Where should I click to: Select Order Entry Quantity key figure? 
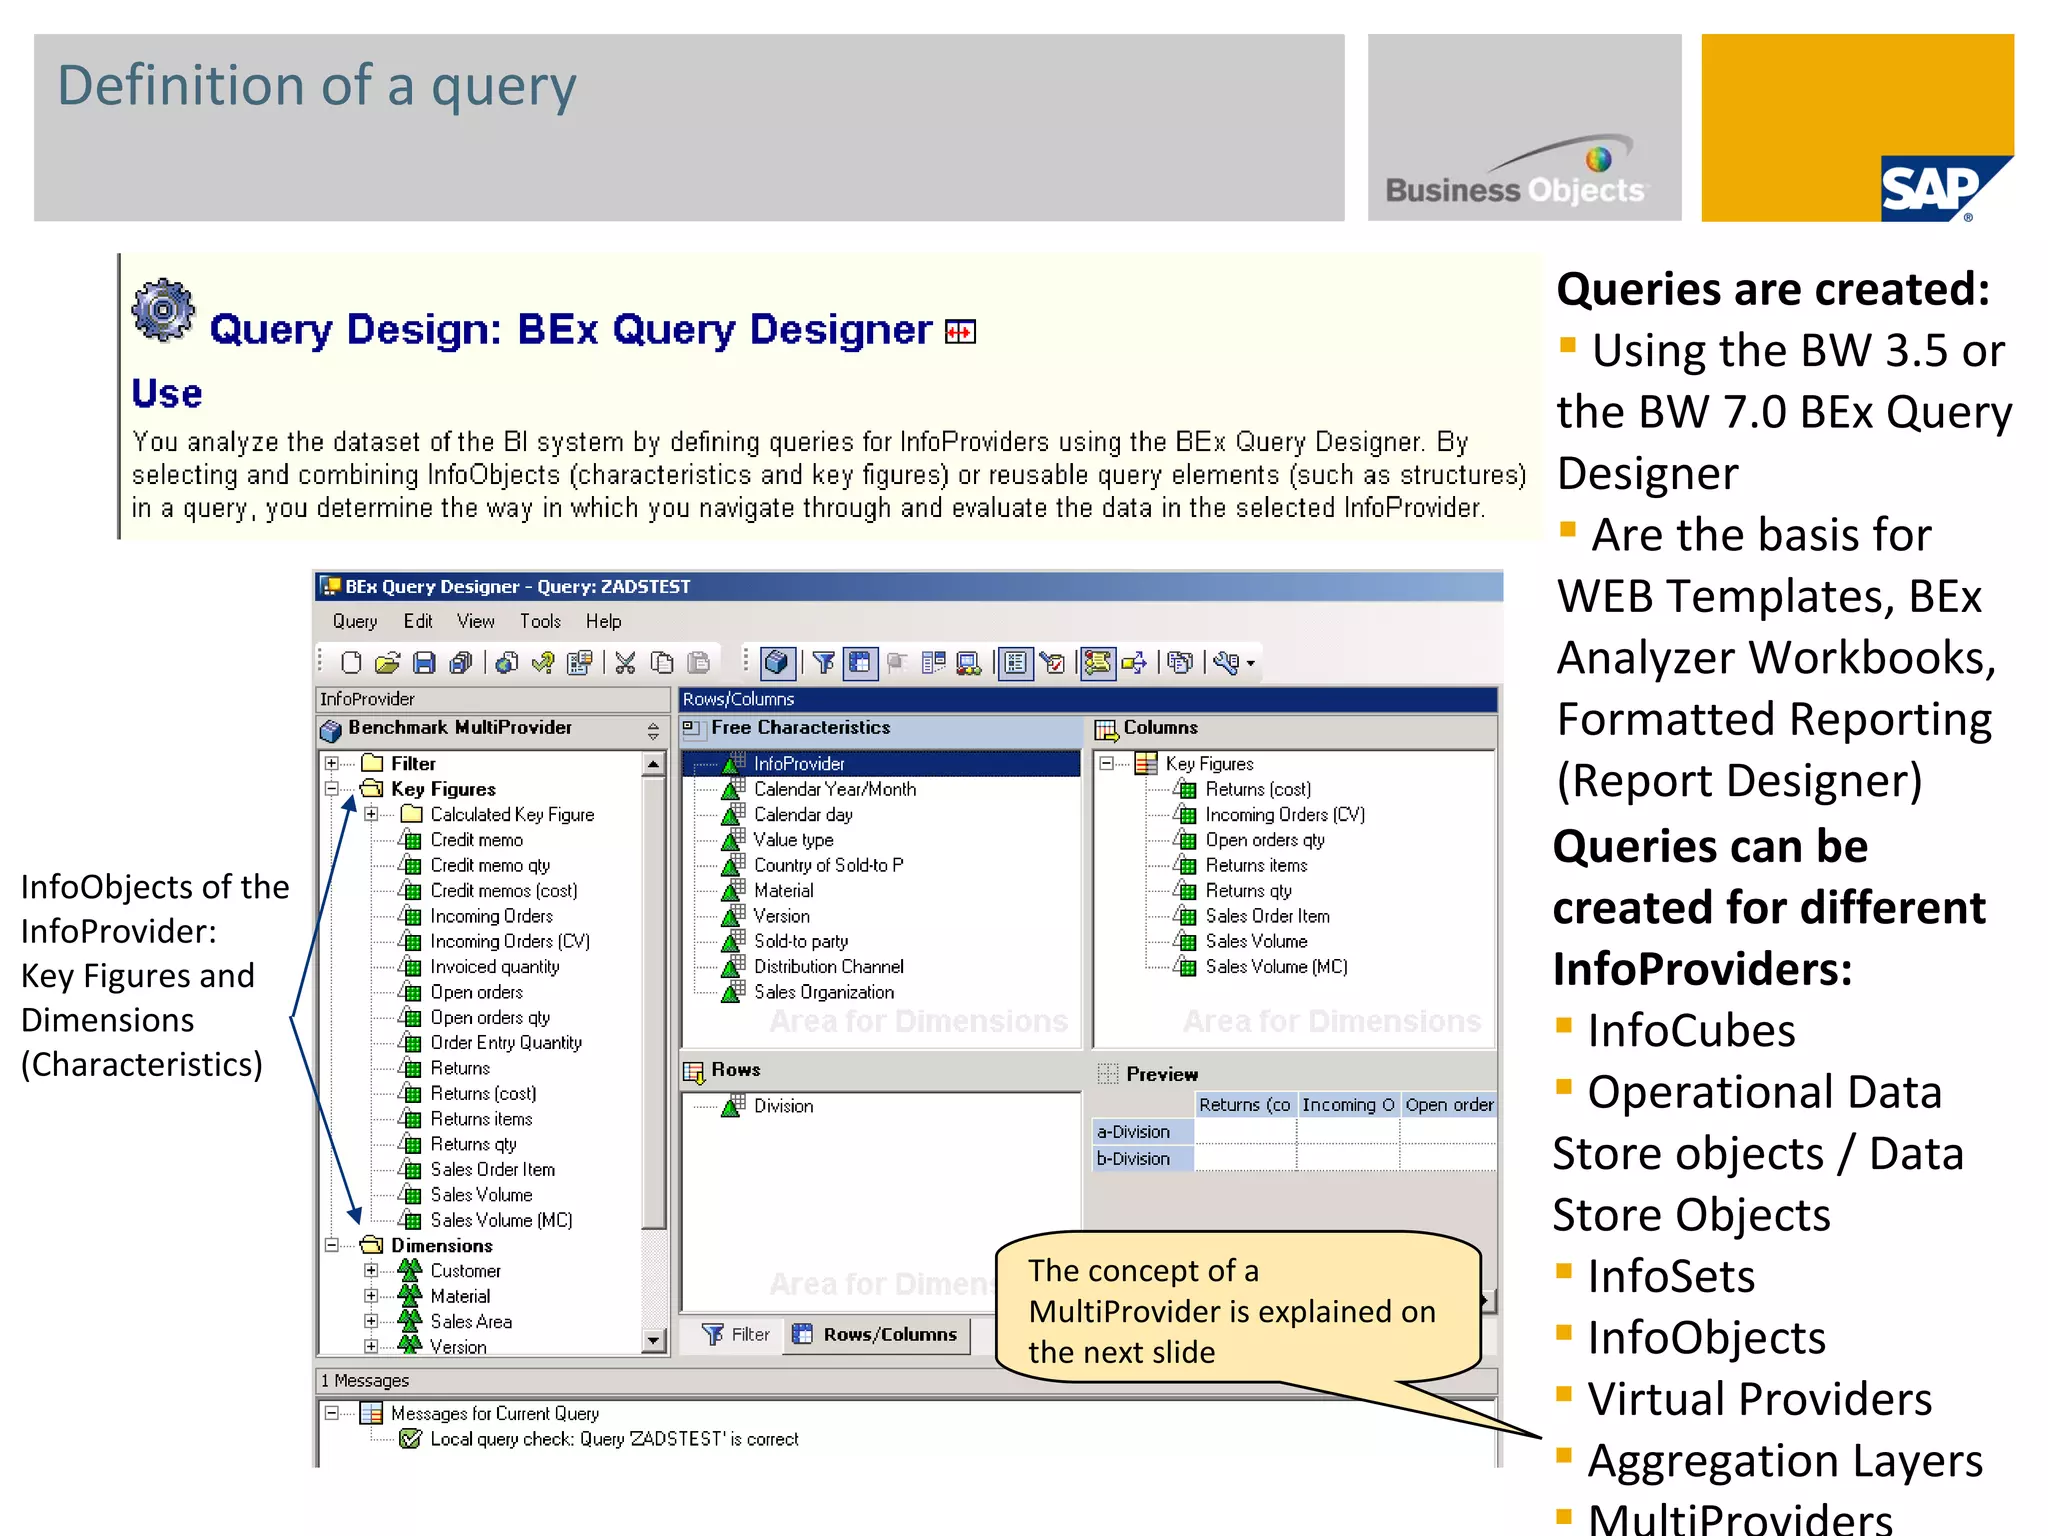[x=505, y=1042]
